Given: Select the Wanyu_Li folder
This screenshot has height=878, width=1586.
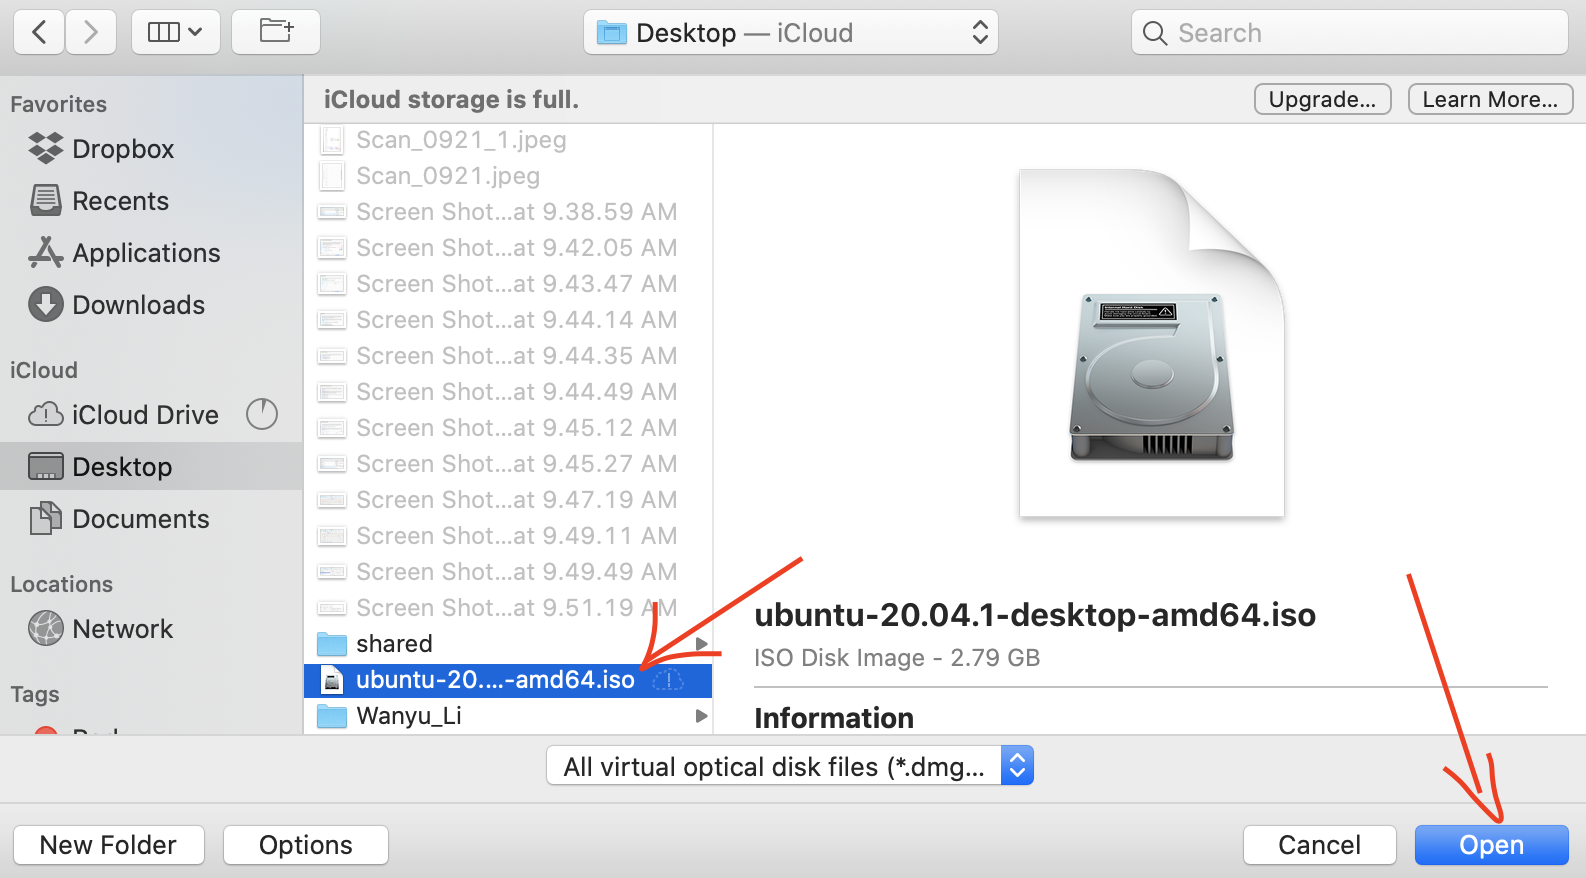Looking at the screenshot, I should 409,716.
